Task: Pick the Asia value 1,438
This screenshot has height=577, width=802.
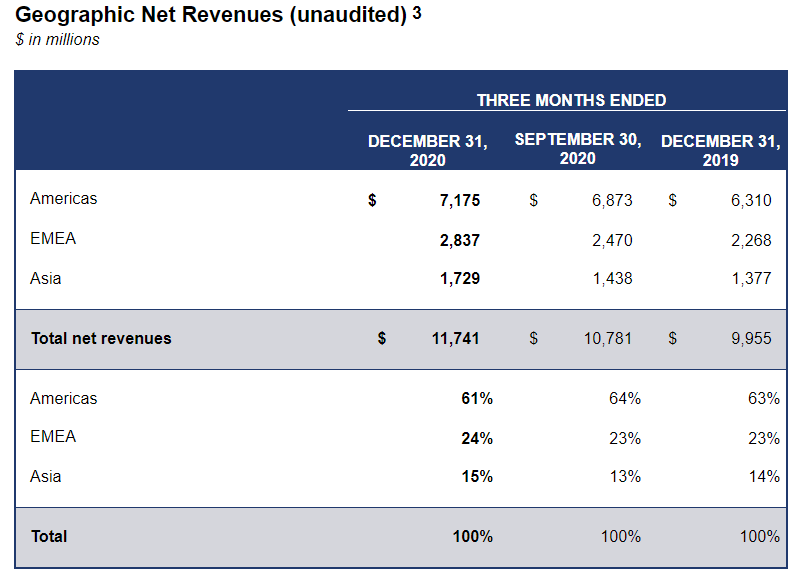Action: tap(612, 278)
